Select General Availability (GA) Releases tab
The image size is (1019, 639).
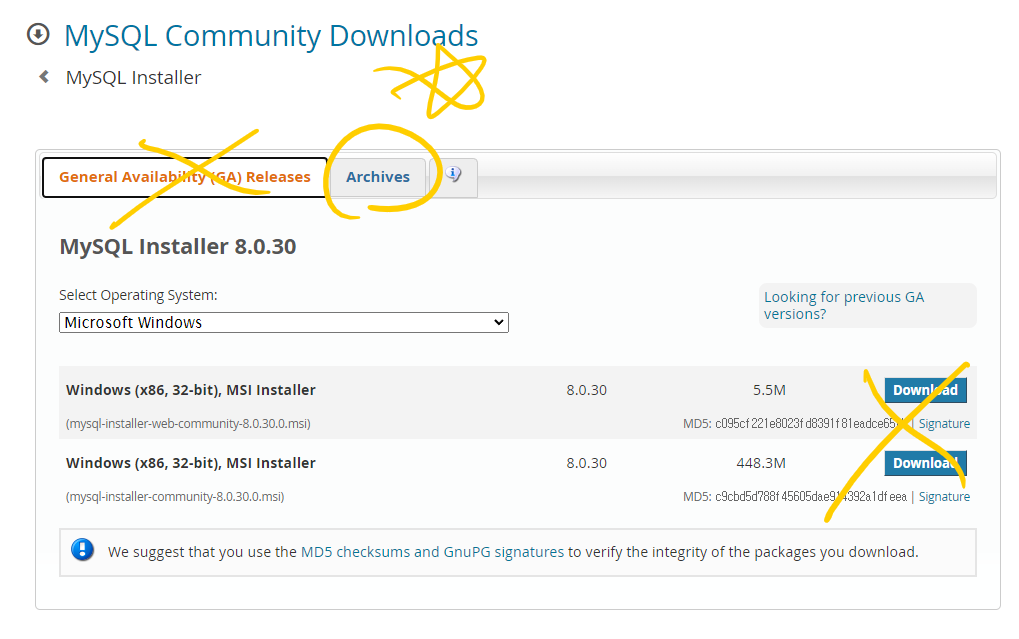click(x=185, y=177)
